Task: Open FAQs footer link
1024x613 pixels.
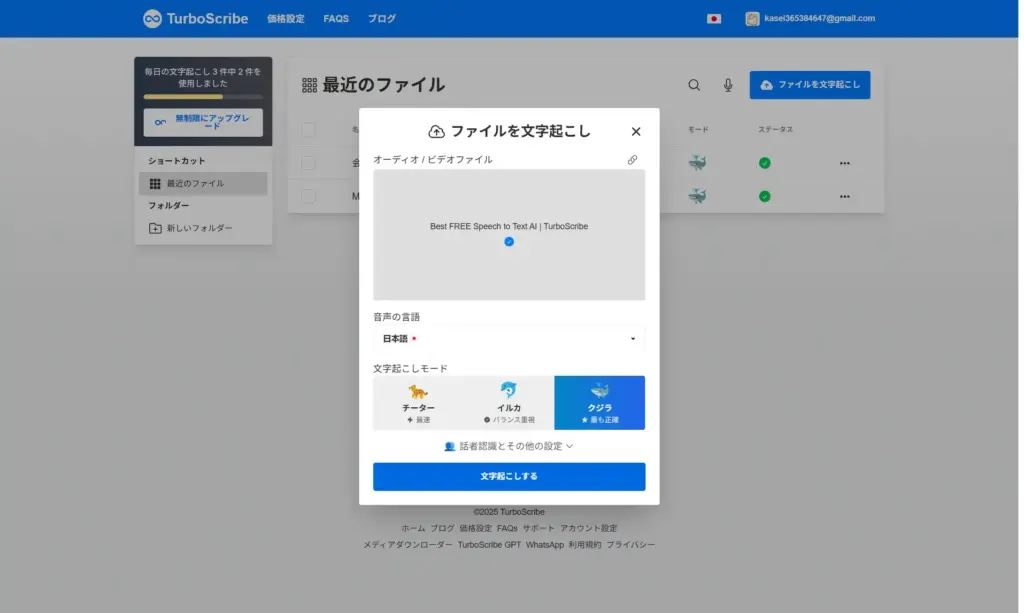Action: coord(507,528)
